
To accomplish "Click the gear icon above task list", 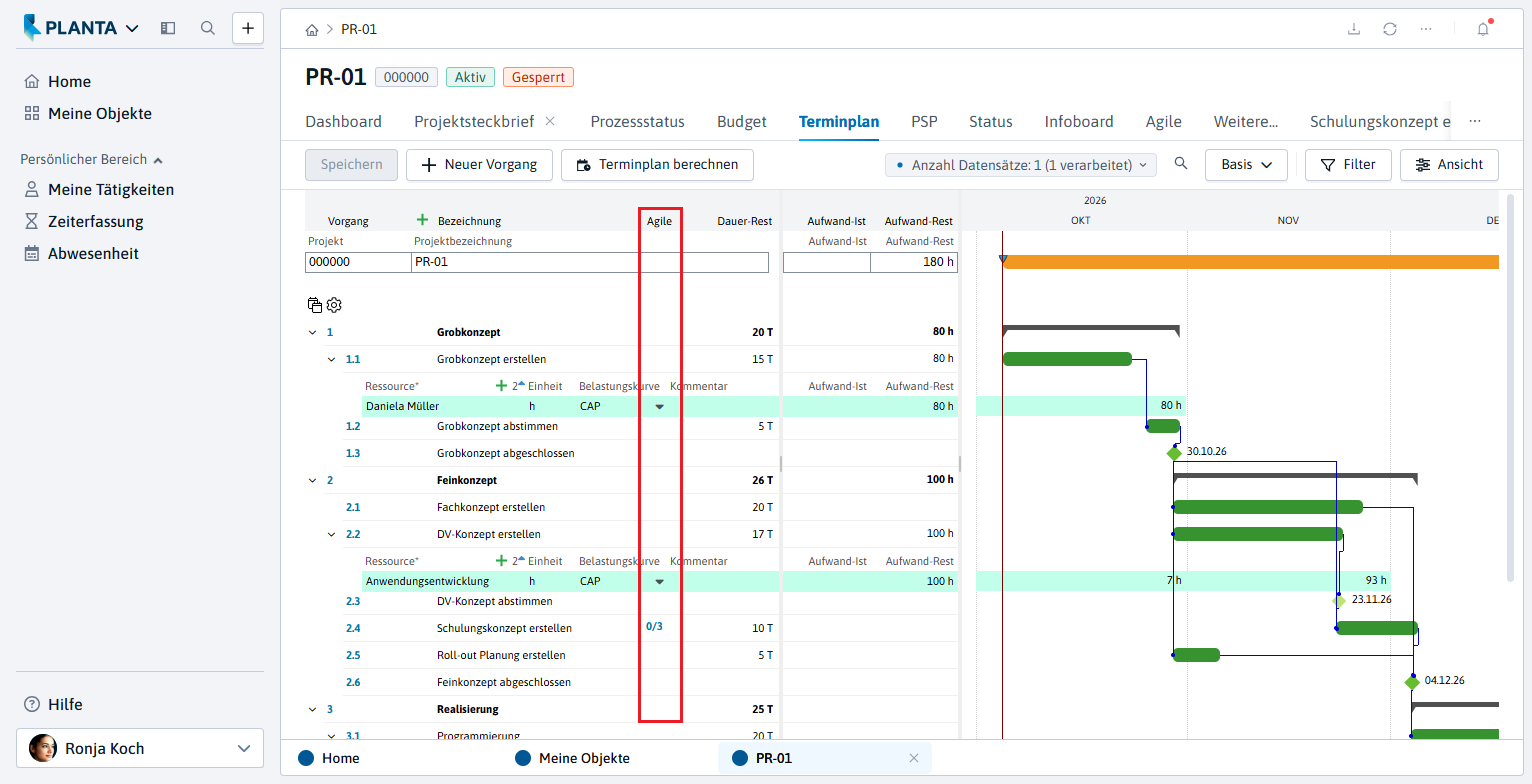I will pos(334,305).
